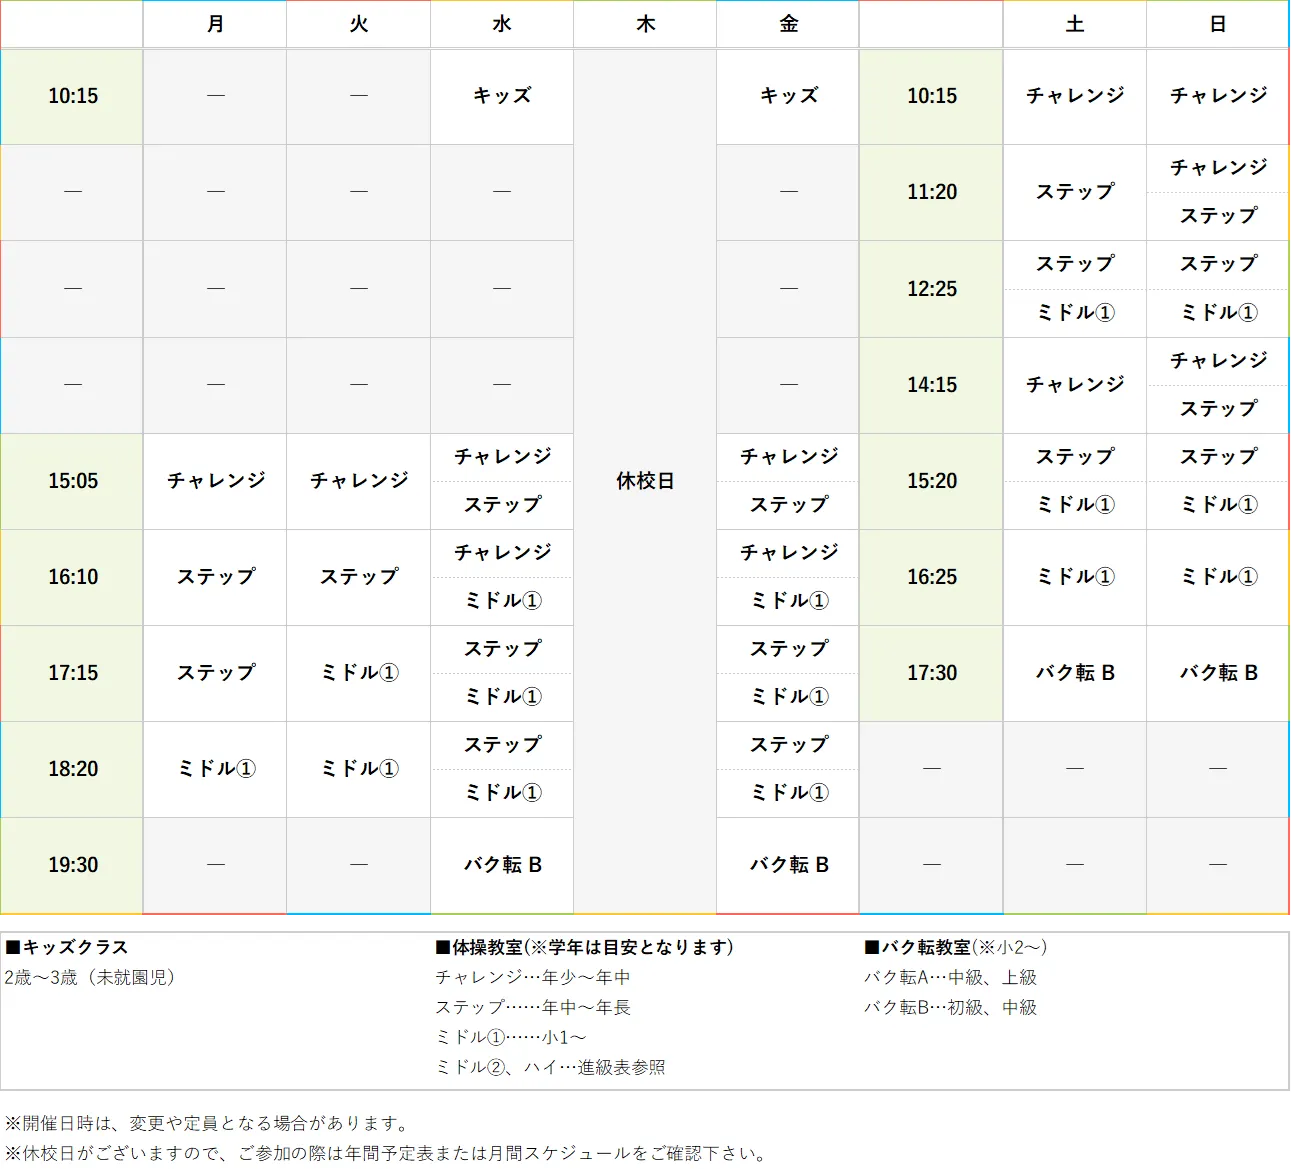Click the 土 day header
Image resolution: width=1291 pixels, height=1170 pixels.
click(1074, 24)
